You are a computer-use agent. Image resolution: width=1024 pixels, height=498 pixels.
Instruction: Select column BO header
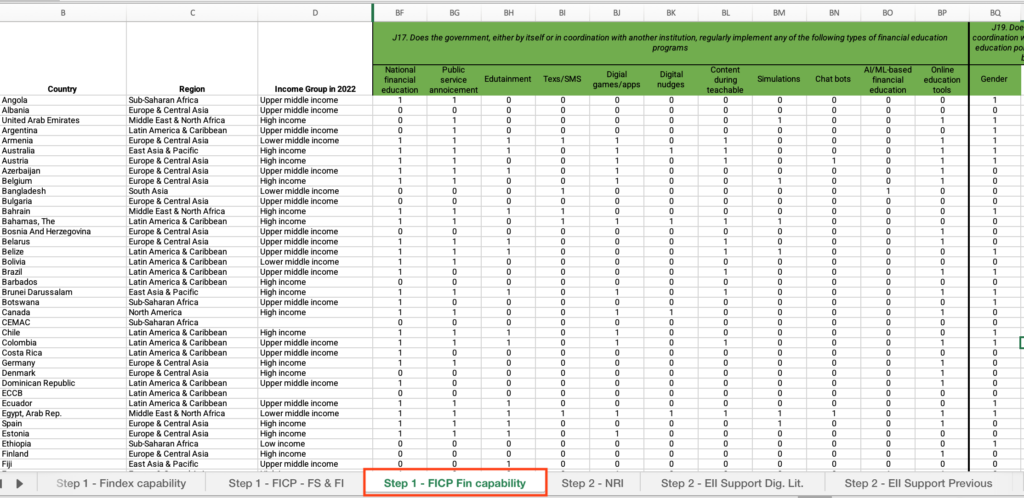[x=888, y=12]
